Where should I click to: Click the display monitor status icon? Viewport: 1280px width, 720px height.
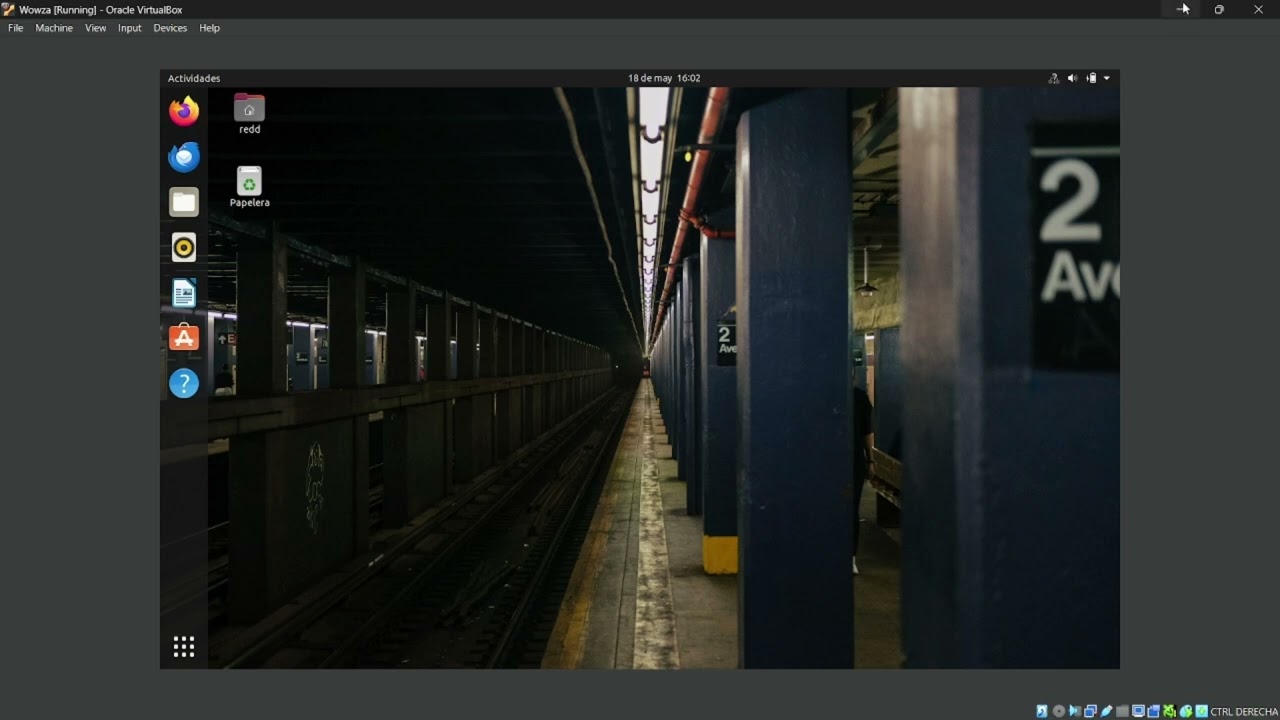1138,711
